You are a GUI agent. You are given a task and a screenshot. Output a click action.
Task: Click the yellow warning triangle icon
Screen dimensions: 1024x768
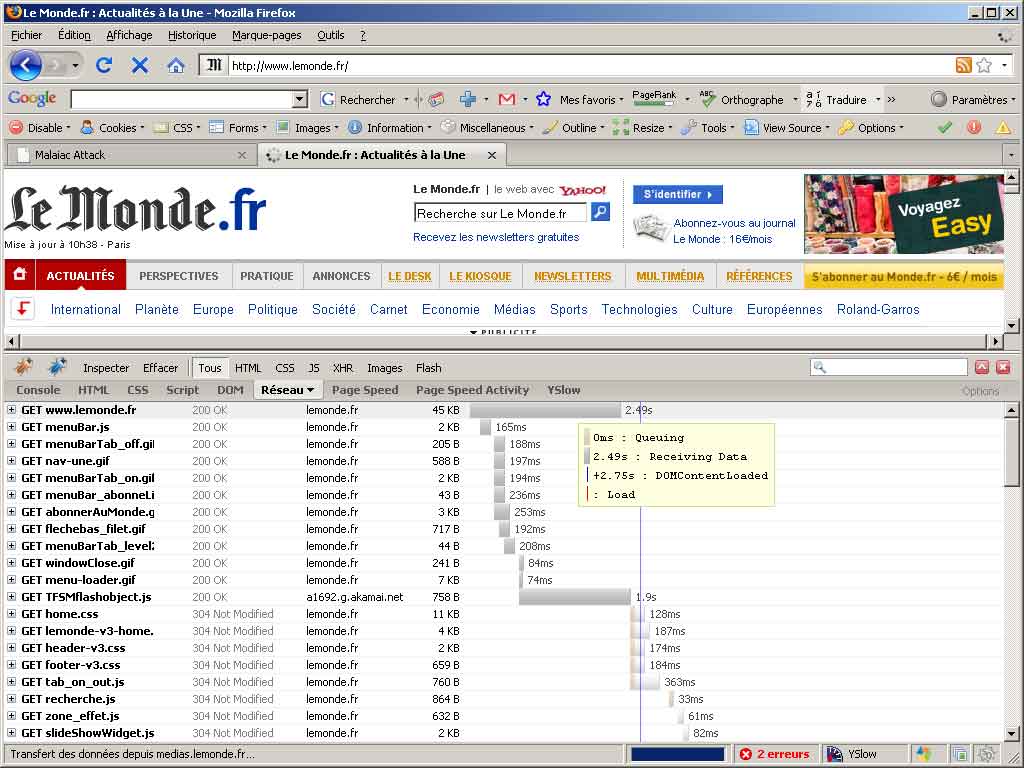click(1003, 127)
